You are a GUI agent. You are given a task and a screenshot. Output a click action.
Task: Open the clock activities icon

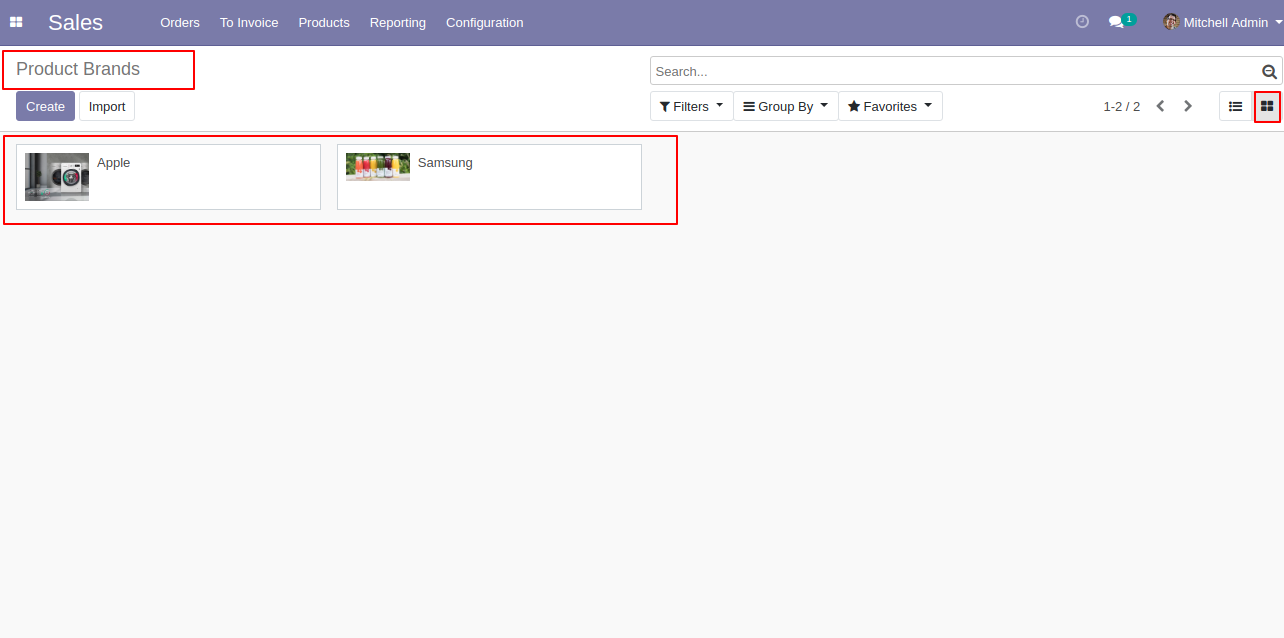point(1082,22)
